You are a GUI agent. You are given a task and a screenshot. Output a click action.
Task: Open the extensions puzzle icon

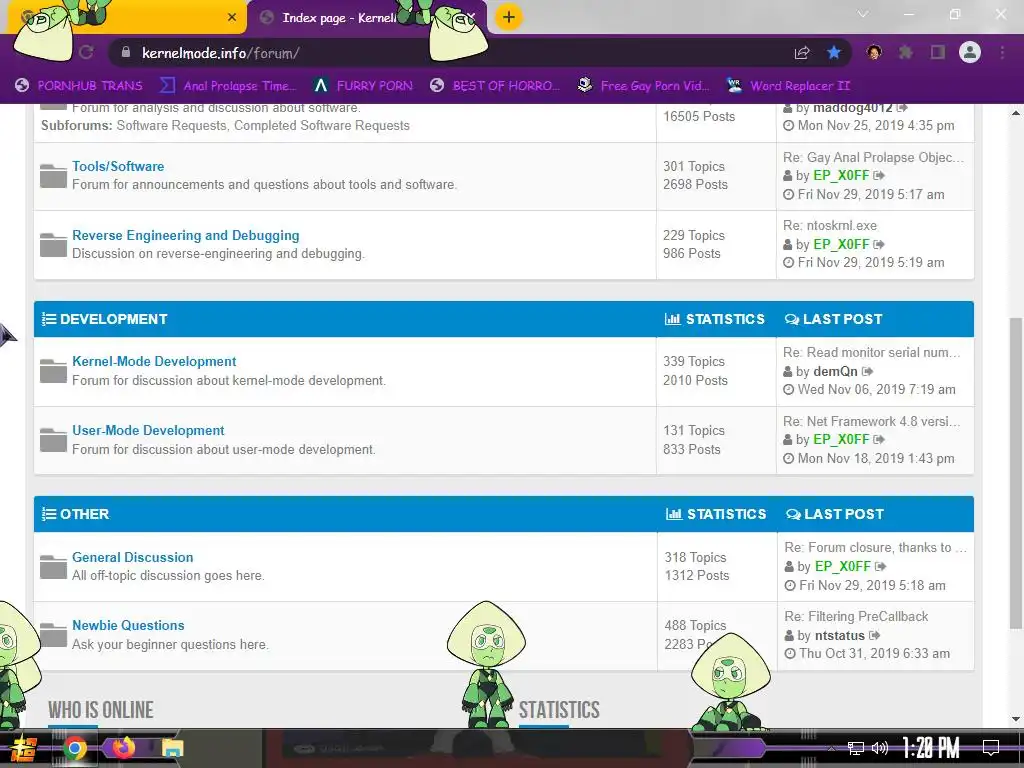(906, 52)
